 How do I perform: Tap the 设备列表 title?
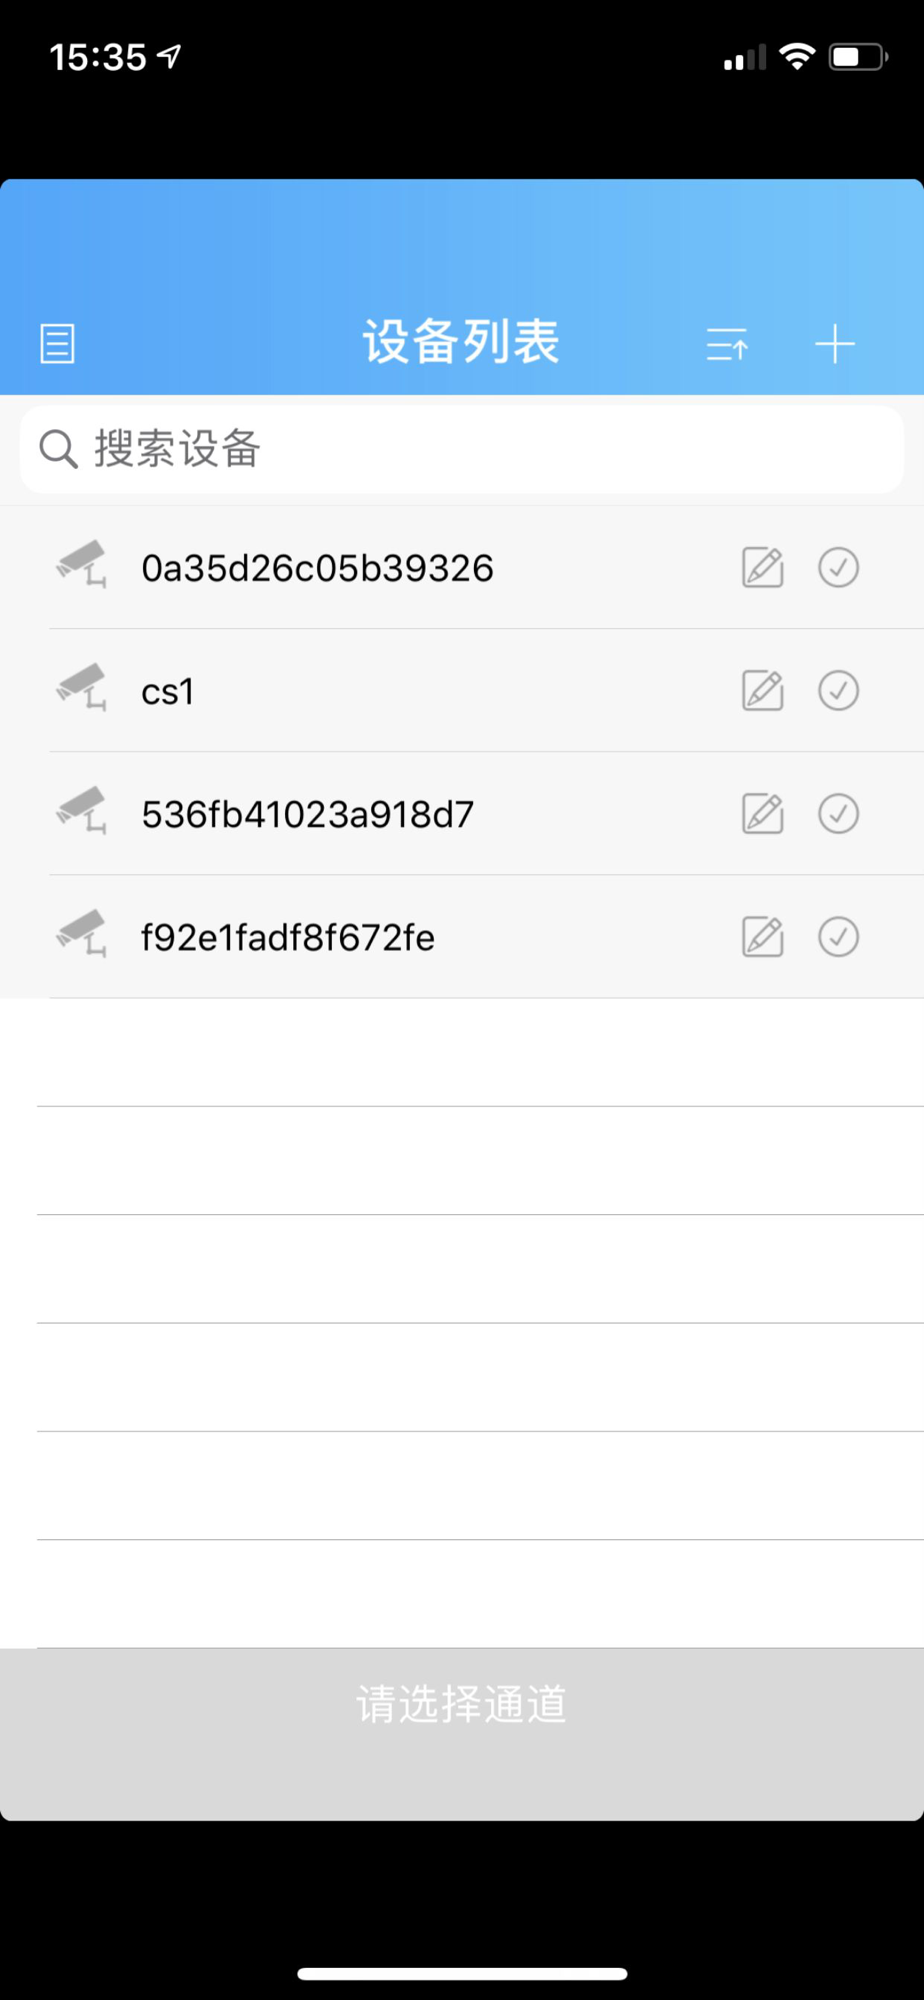(x=461, y=342)
